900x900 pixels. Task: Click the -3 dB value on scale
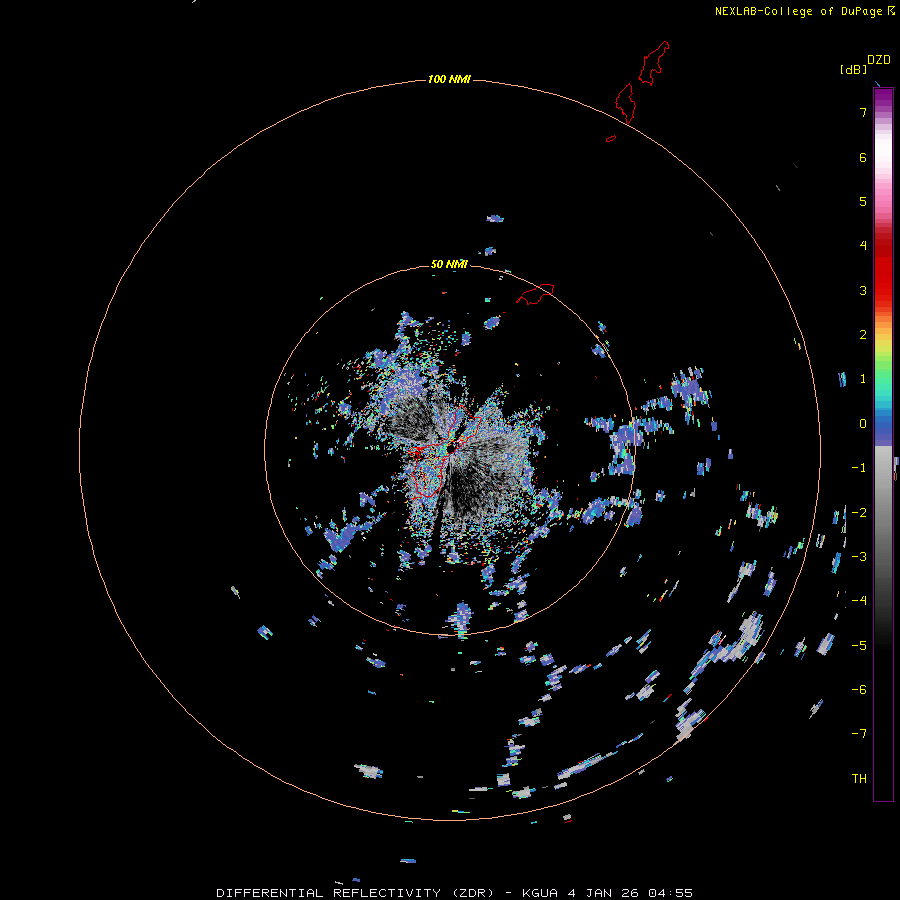click(x=859, y=557)
